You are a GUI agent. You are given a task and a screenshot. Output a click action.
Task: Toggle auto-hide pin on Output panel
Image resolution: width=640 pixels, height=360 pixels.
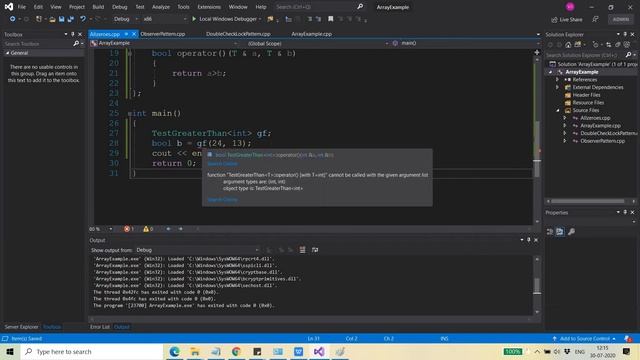529,240
